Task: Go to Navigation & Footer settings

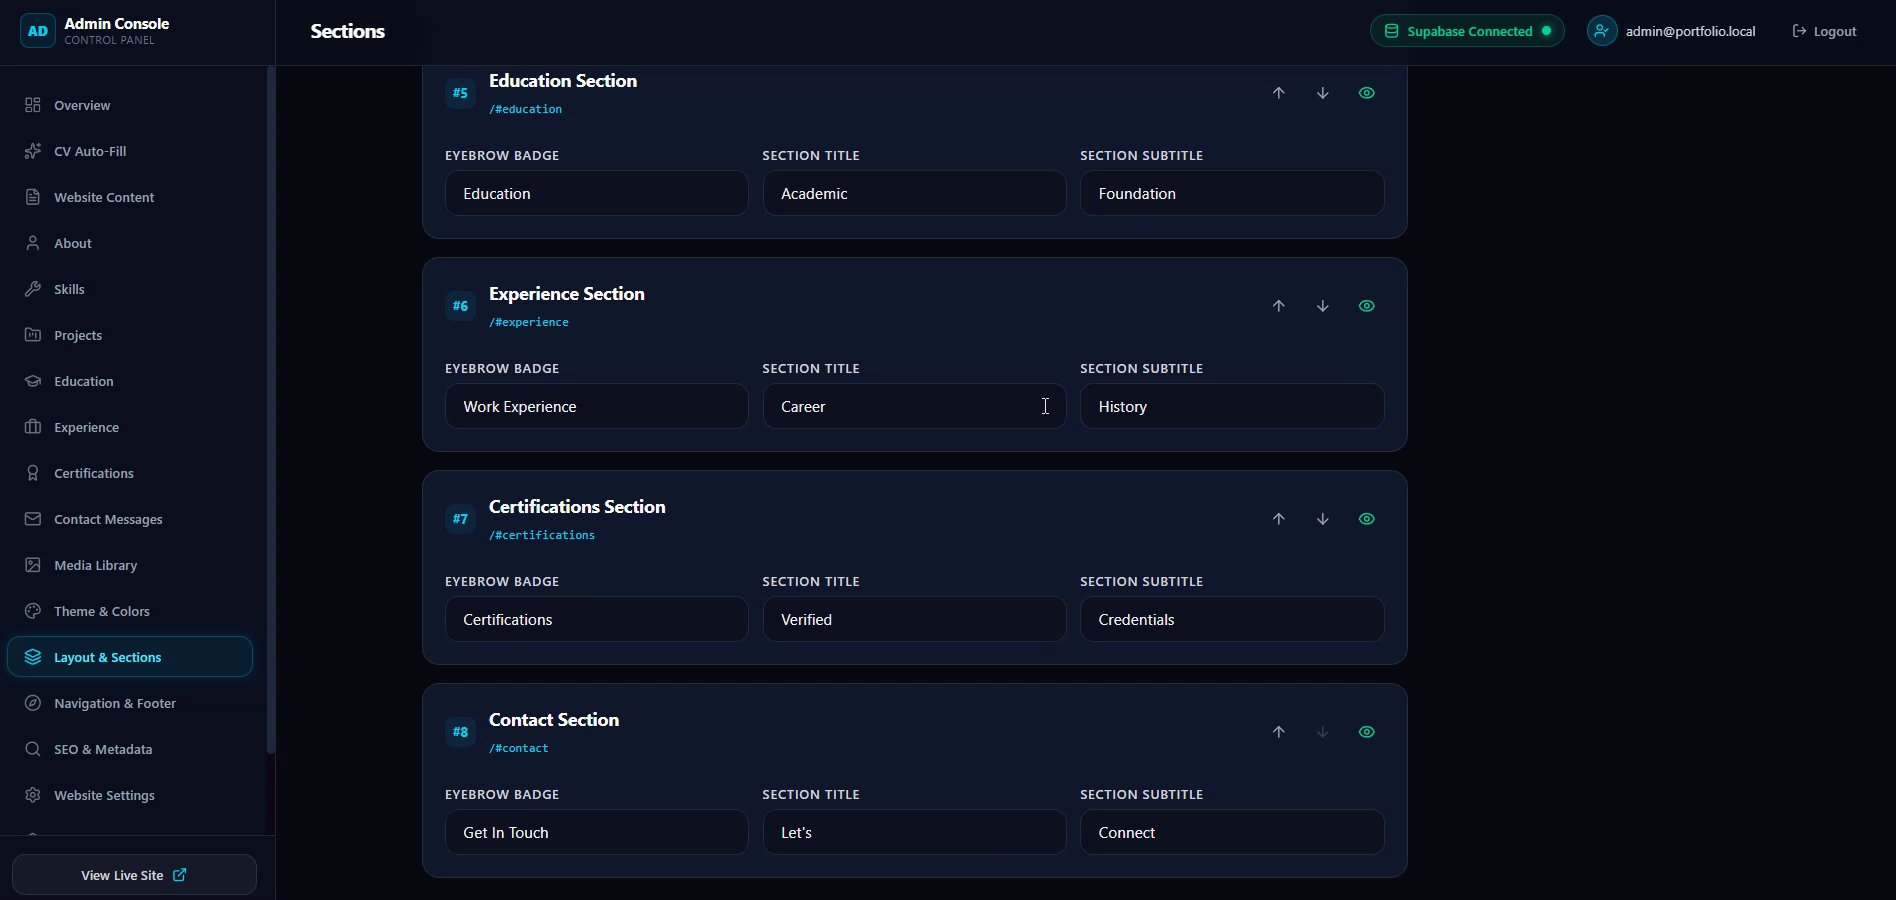Action: click(130, 703)
